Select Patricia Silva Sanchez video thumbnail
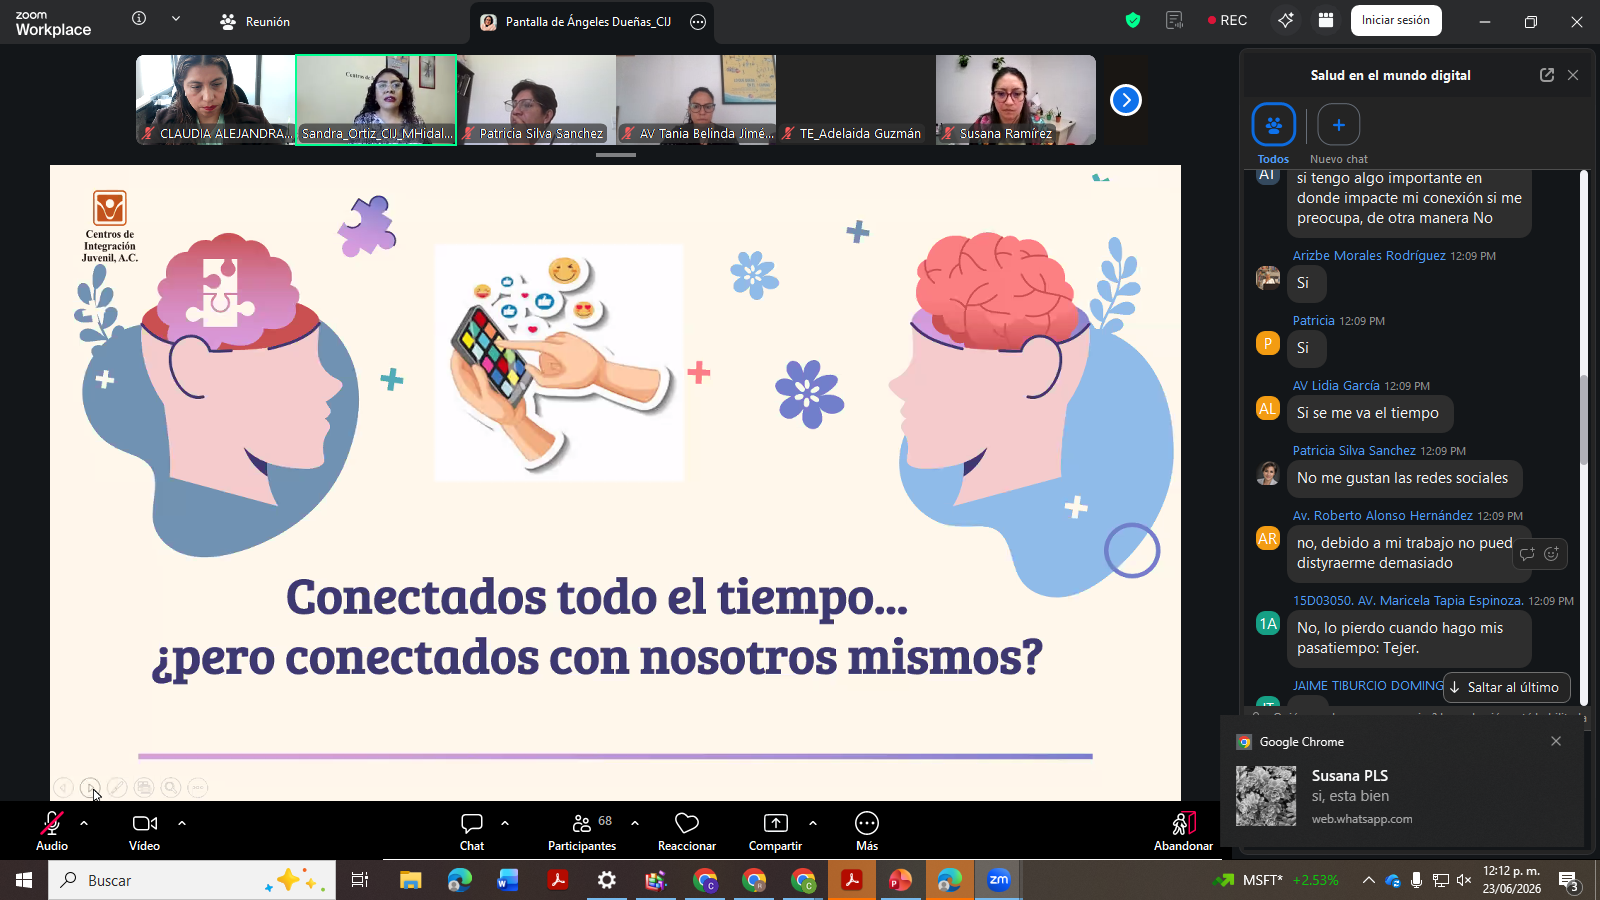 [536, 100]
